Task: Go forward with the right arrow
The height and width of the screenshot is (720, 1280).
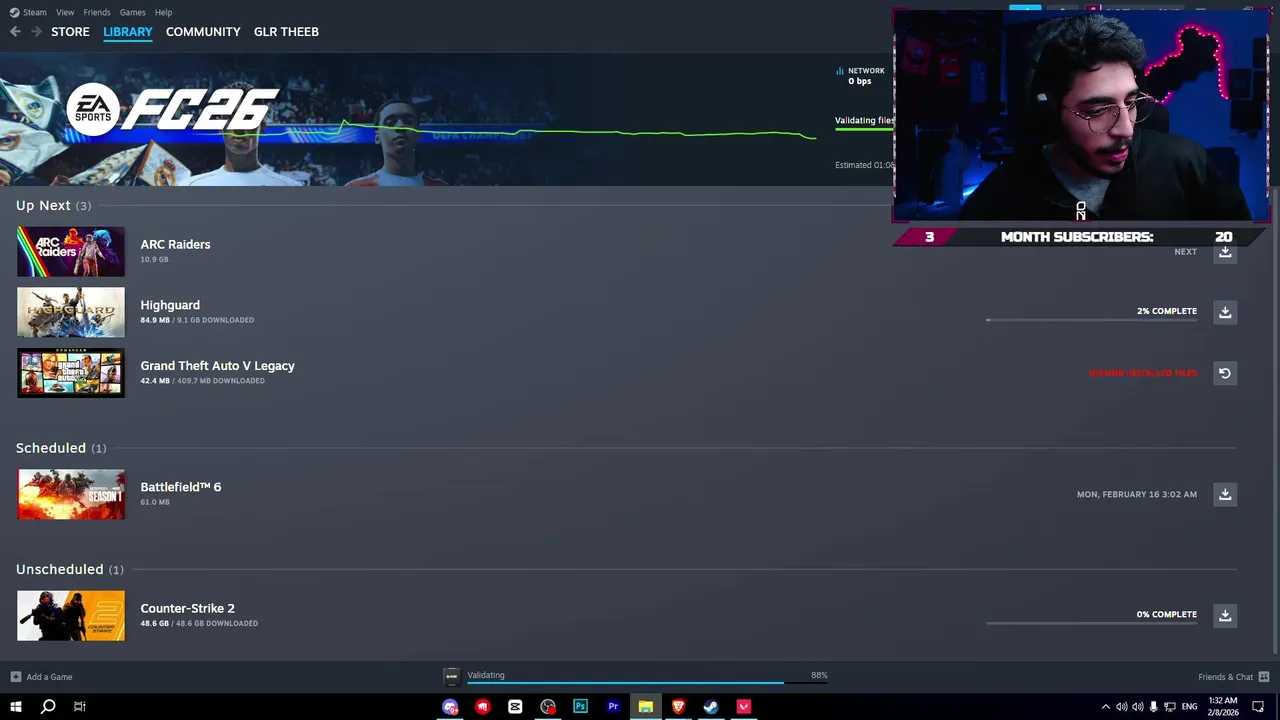Action: click(37, 32)
